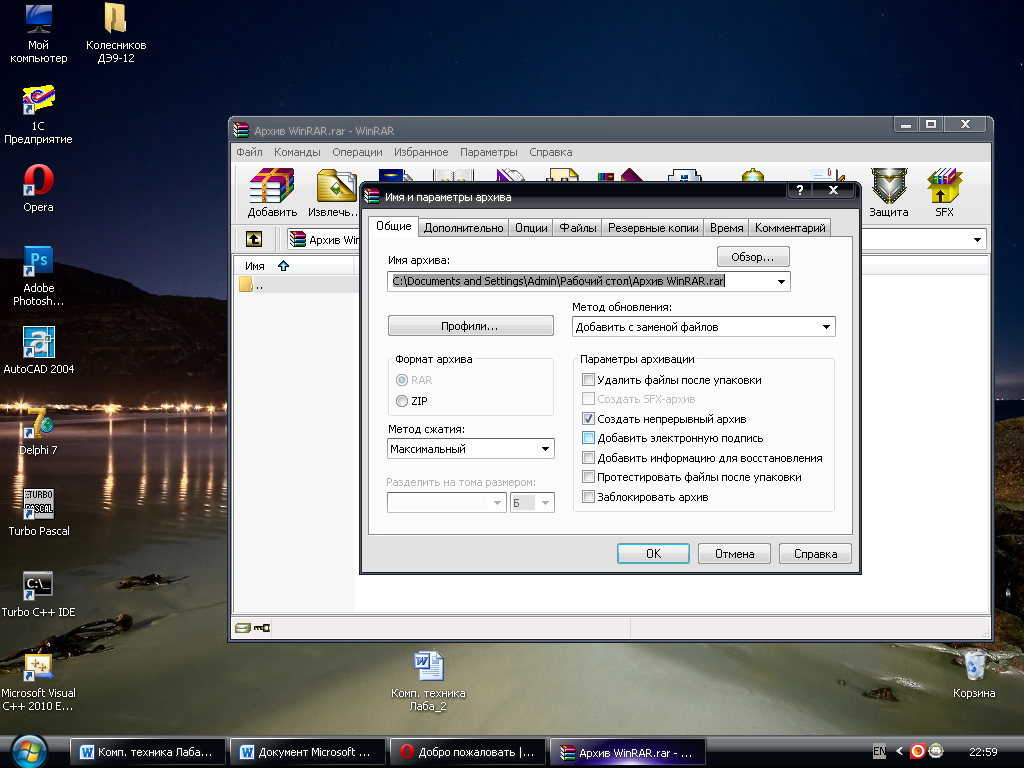Open Мой компьютер desktop icon

pyautogui.click(x=39, y=33)
